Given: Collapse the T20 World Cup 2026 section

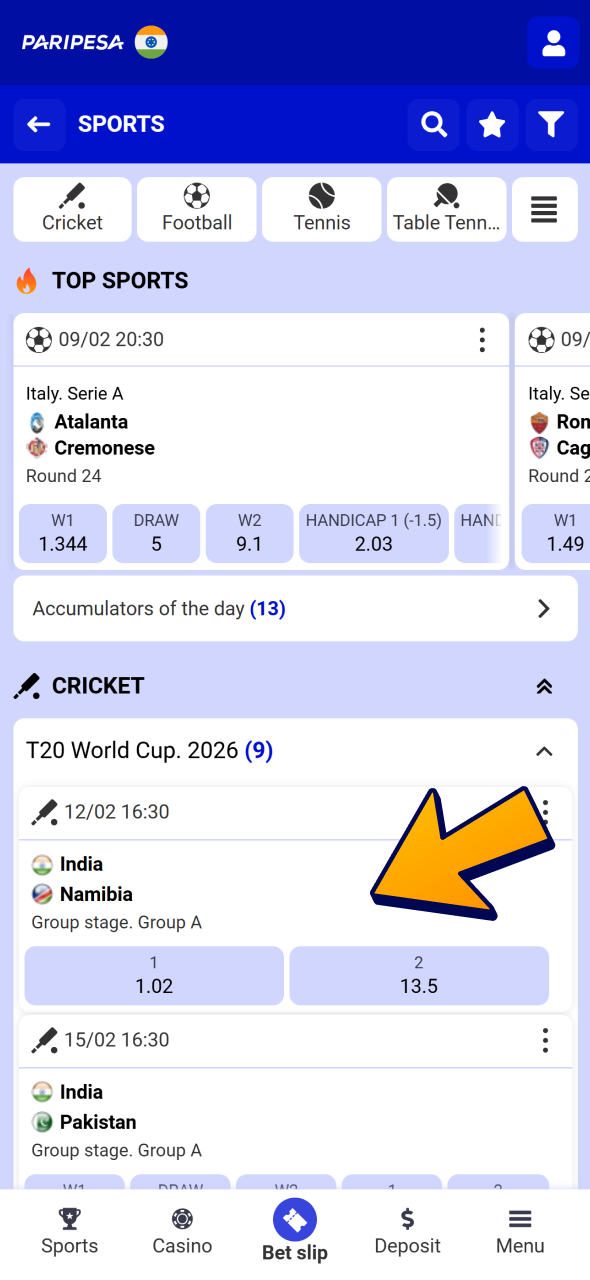Looking at the screenshot, I should 544,750.
